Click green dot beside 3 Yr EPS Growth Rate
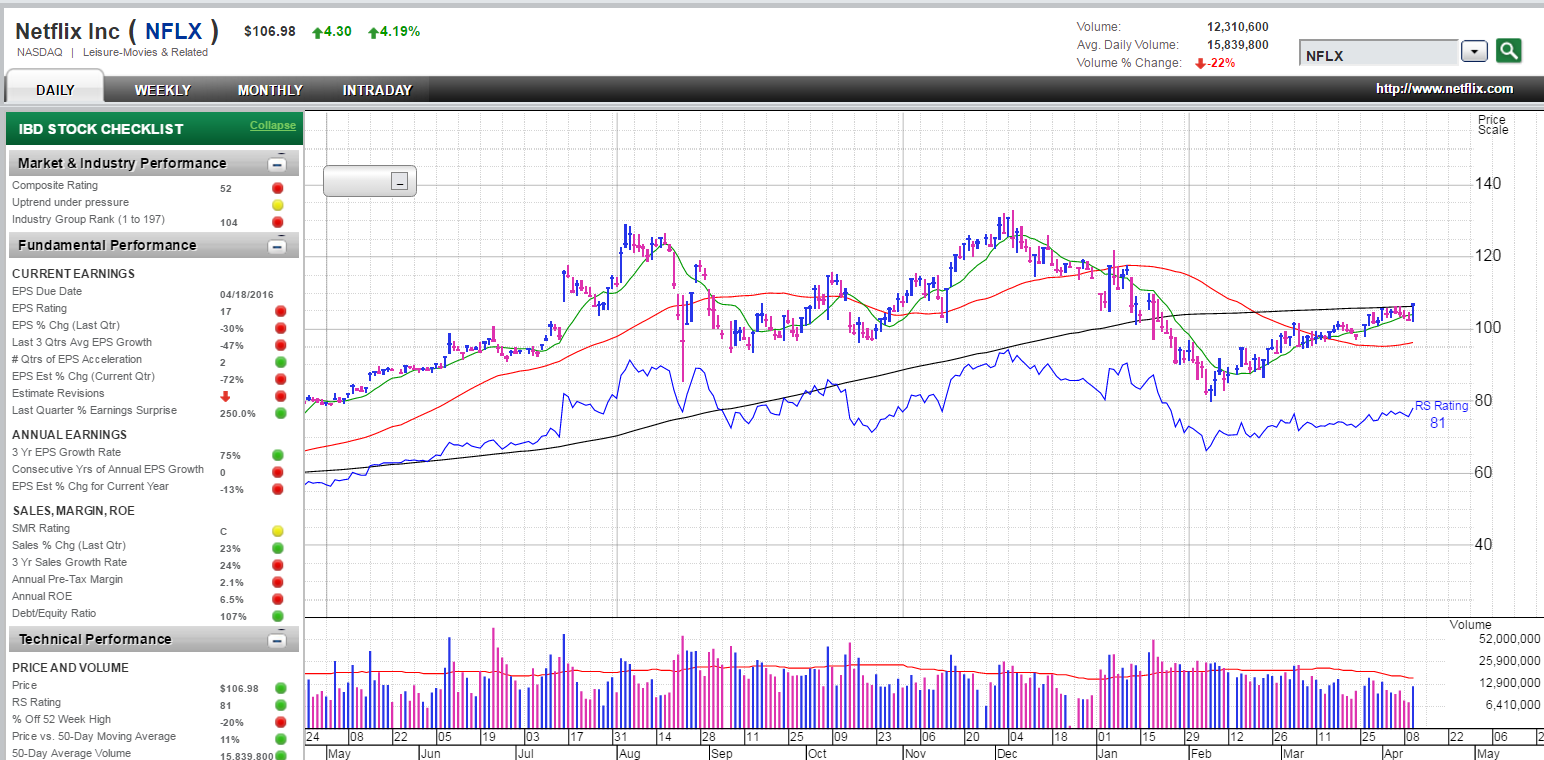This screenshot has width=1544, height=760. [x=280, y=455]
